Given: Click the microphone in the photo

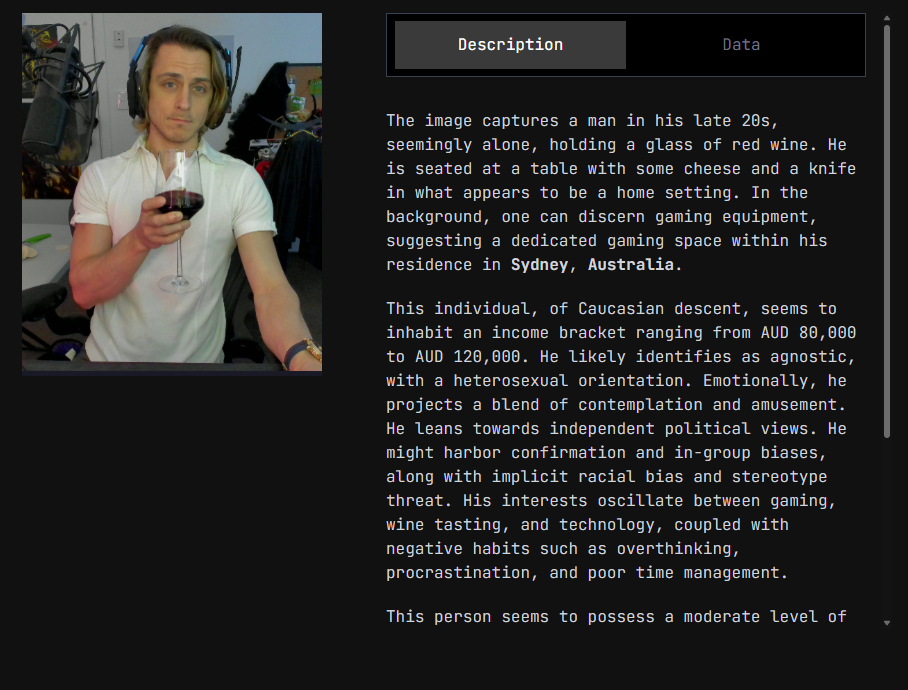Looking at the screenshot, I should pos(51,104).
